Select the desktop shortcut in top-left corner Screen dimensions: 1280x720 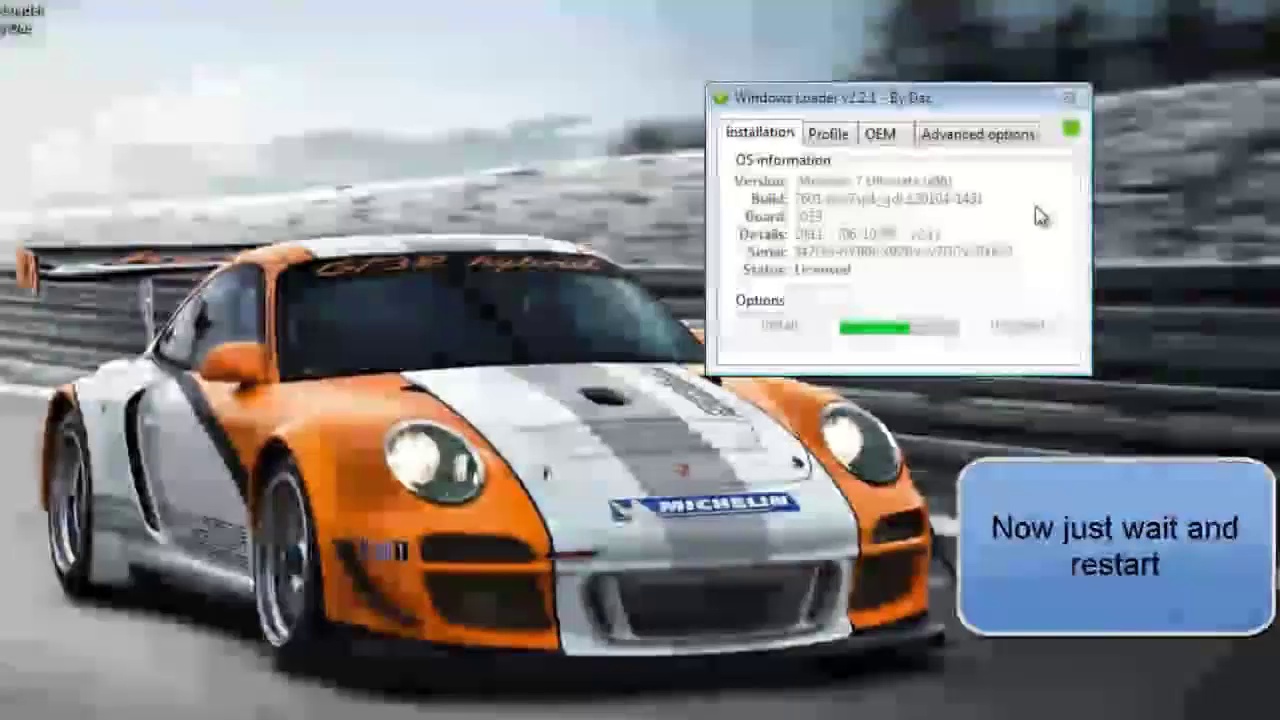pos(20,18)
